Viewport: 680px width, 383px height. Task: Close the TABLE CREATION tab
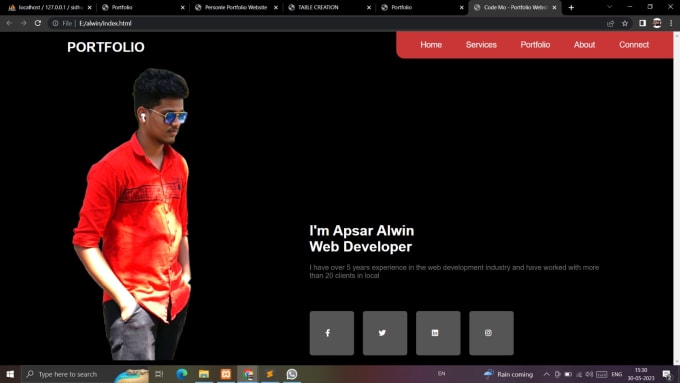[369, 7]
